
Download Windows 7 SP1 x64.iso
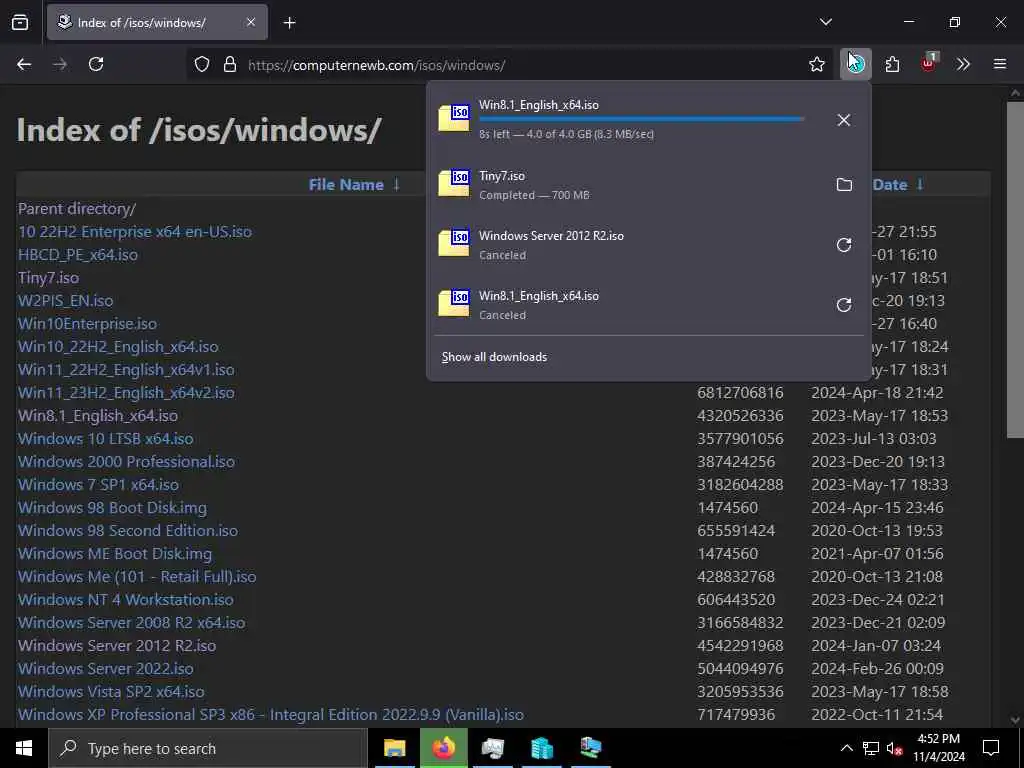98,485
